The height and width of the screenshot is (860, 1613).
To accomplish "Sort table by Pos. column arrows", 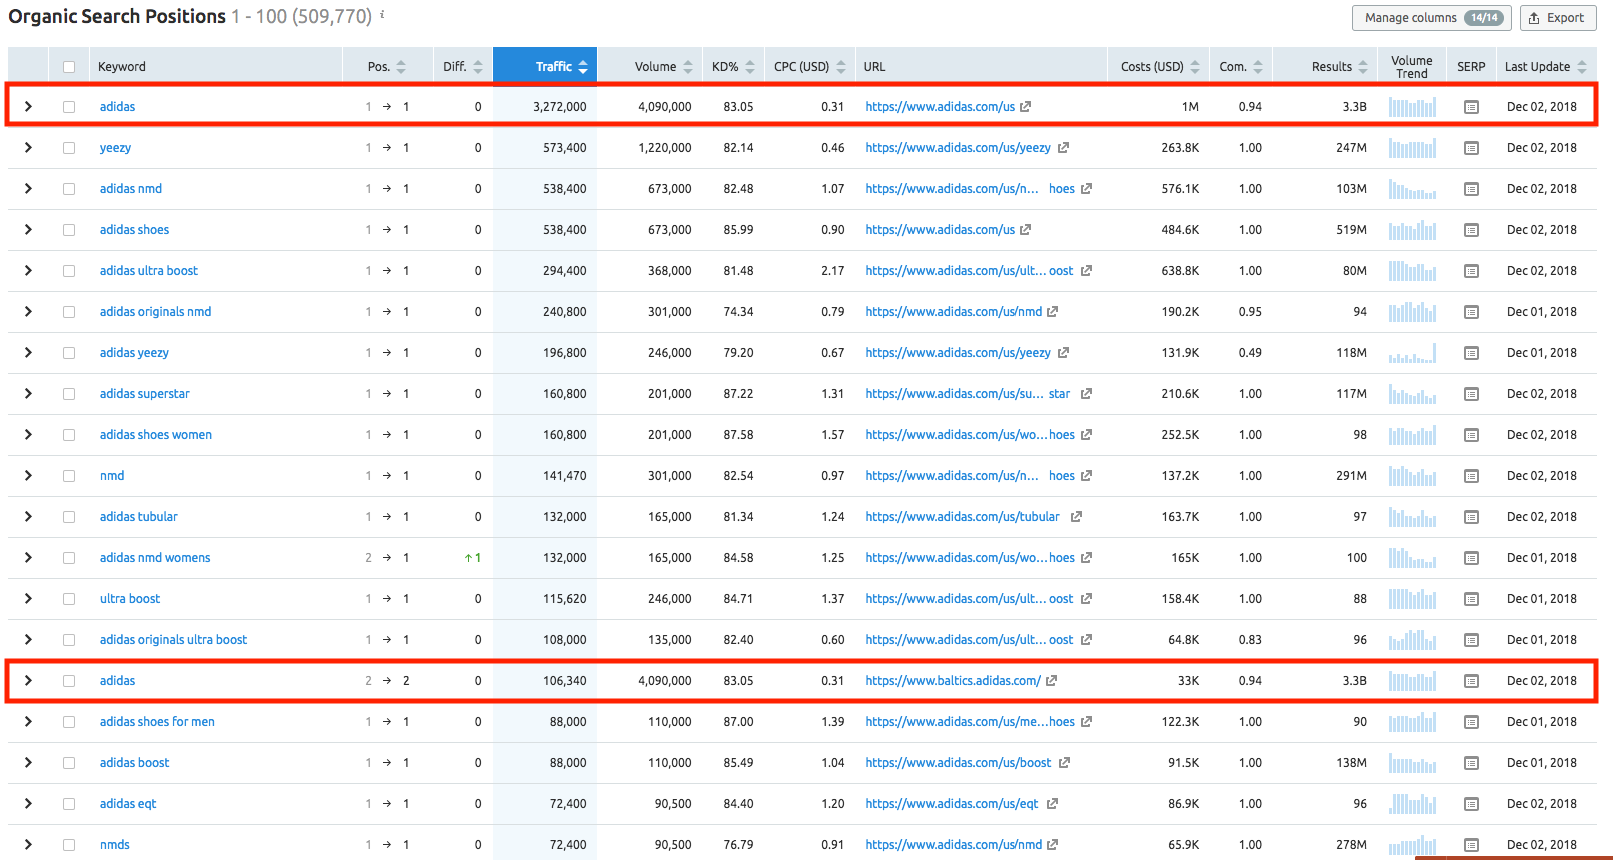I will 401,67.
